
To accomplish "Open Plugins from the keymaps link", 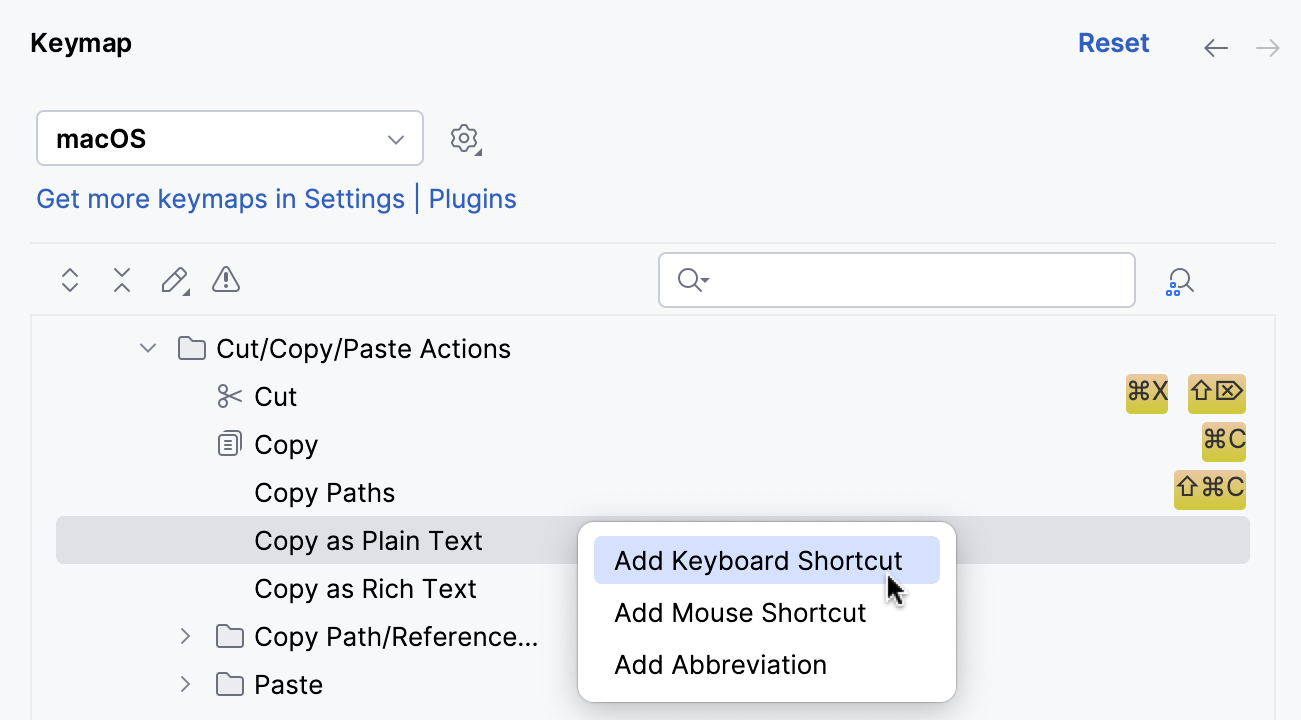I will point(472,199).
